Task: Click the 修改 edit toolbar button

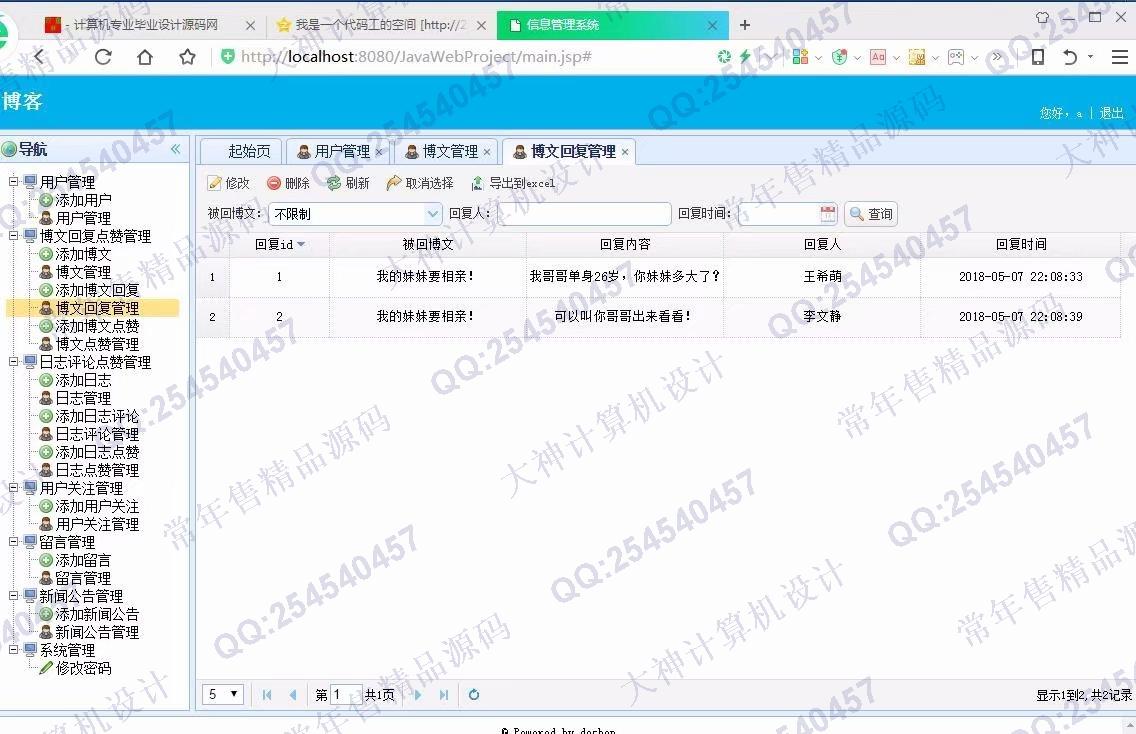Action: coord(228,183)
